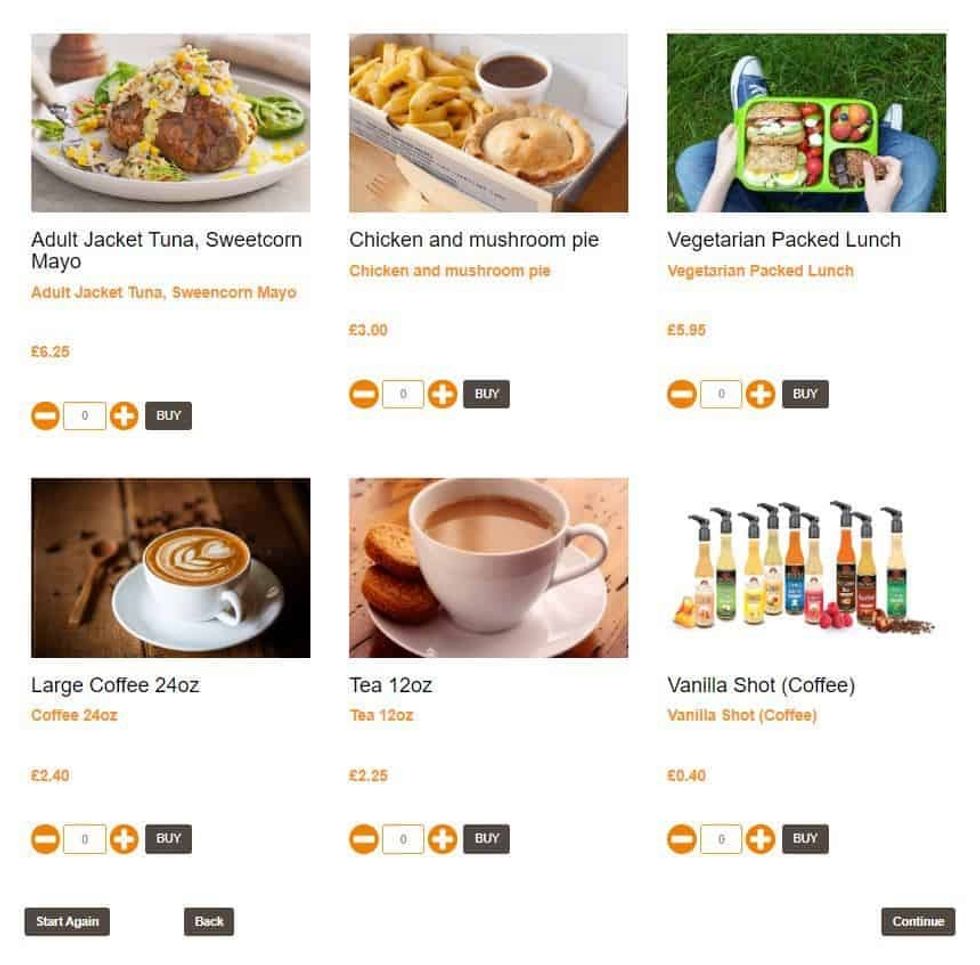The height and width of the screenshot is (965, 980).
Task: Decrease Large Coffee 24oz quantity with minus
Action: pyautogui.click(x=46, y=839)
